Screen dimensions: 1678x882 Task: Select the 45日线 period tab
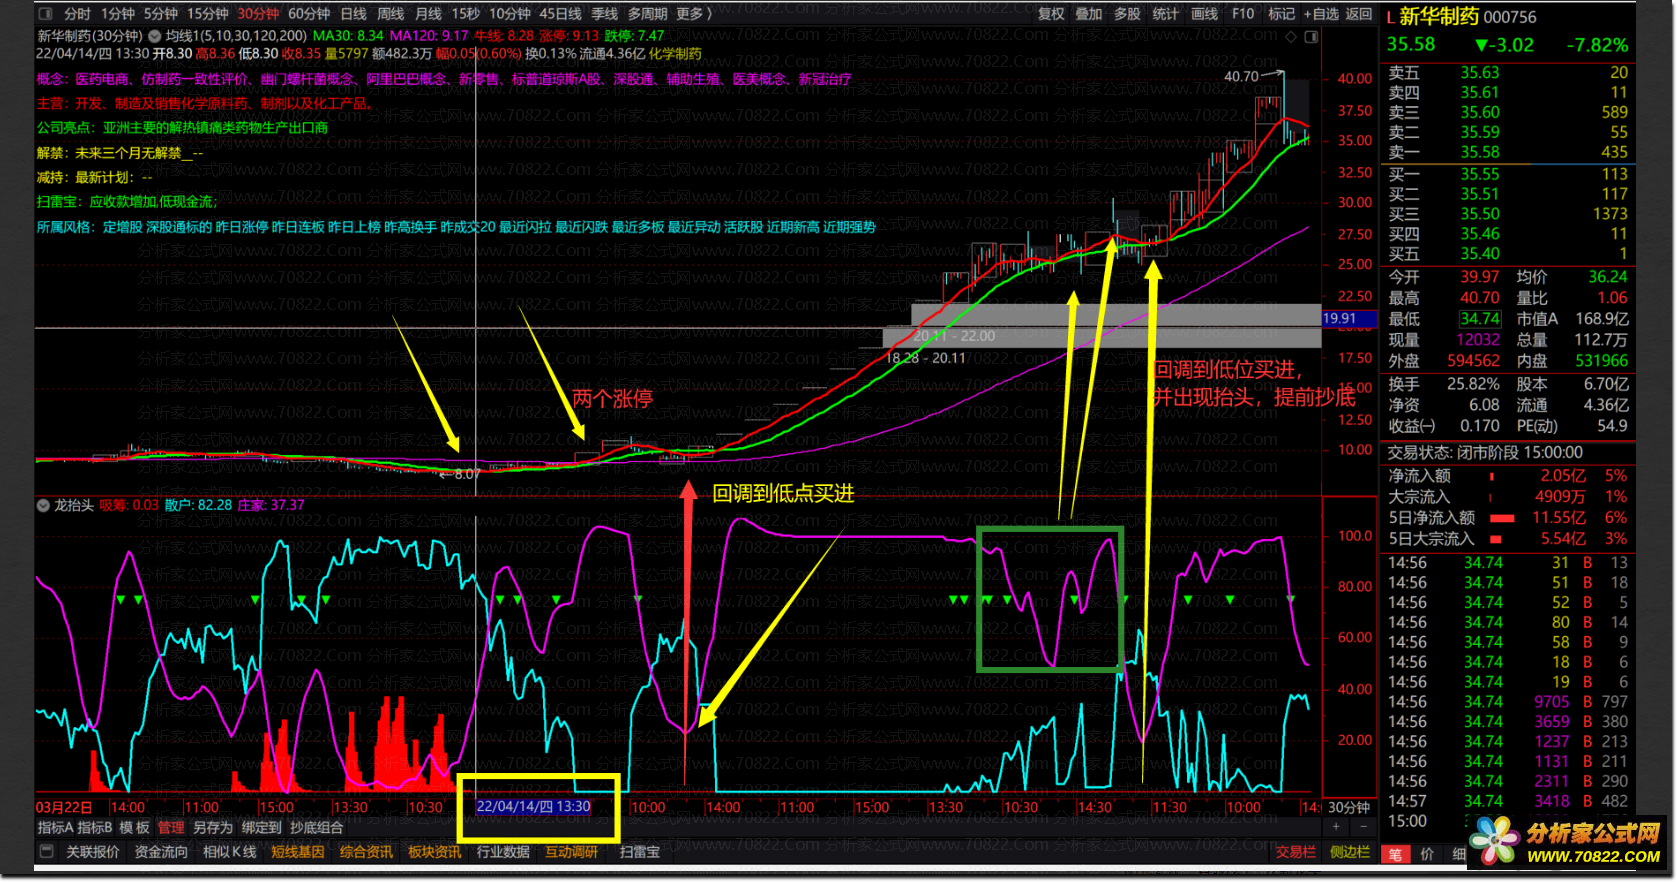pos(561,14)
